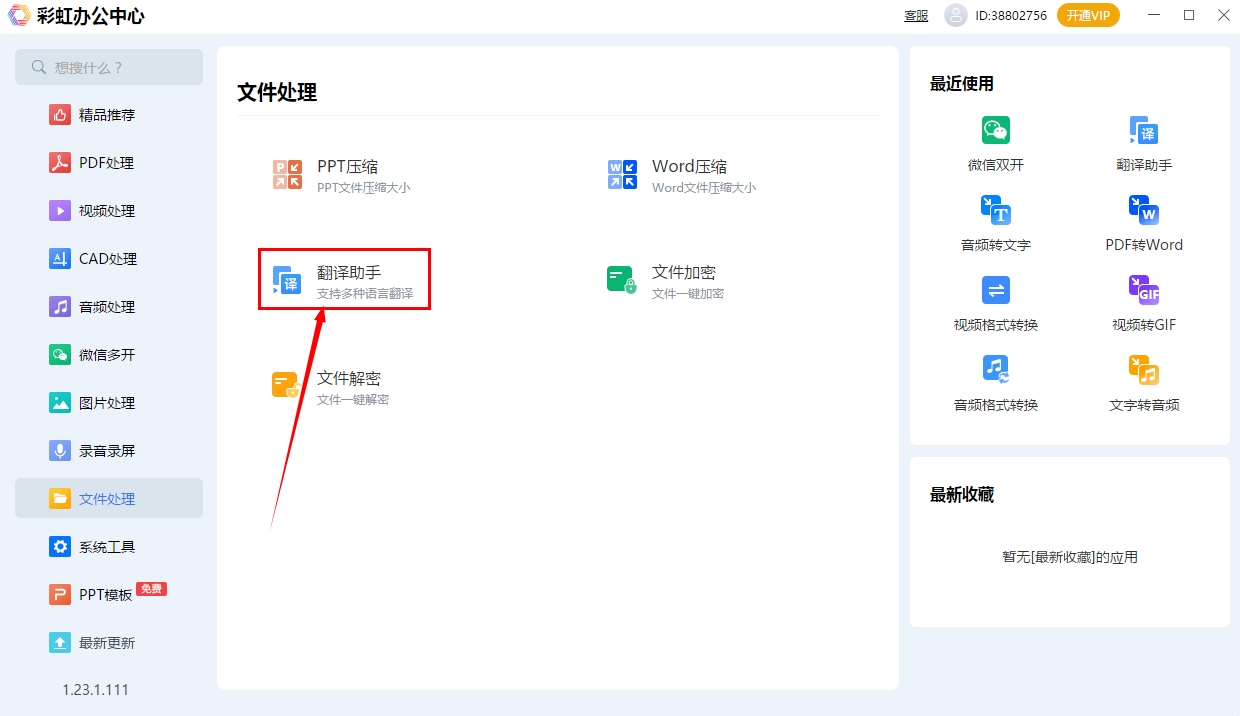The image size is (1240, 716).
Task: Select PDF处理 in the sidebar
Action: click(x=108, y=162)
